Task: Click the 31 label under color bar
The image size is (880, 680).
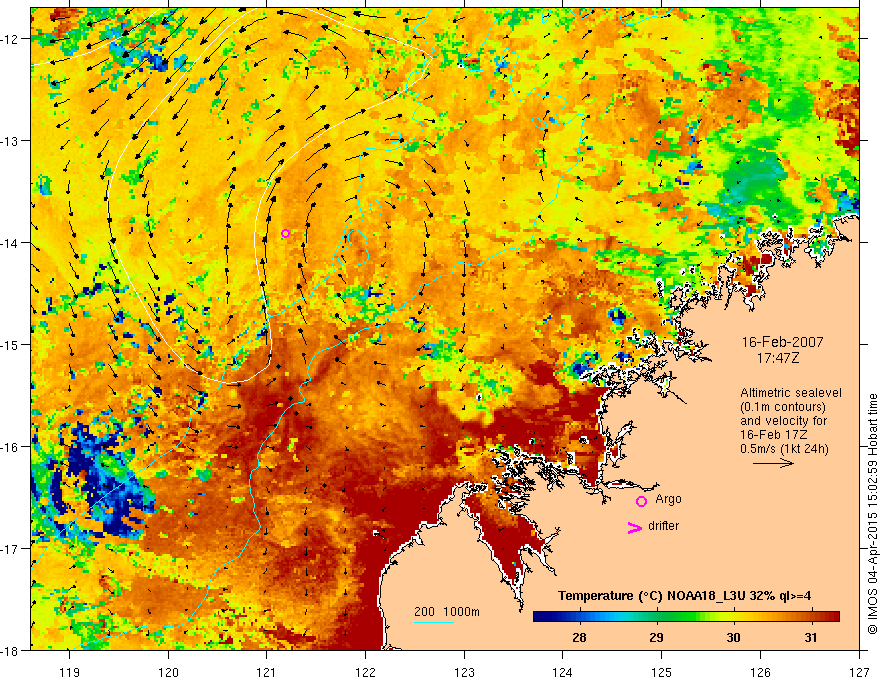Action: point(810,637)
